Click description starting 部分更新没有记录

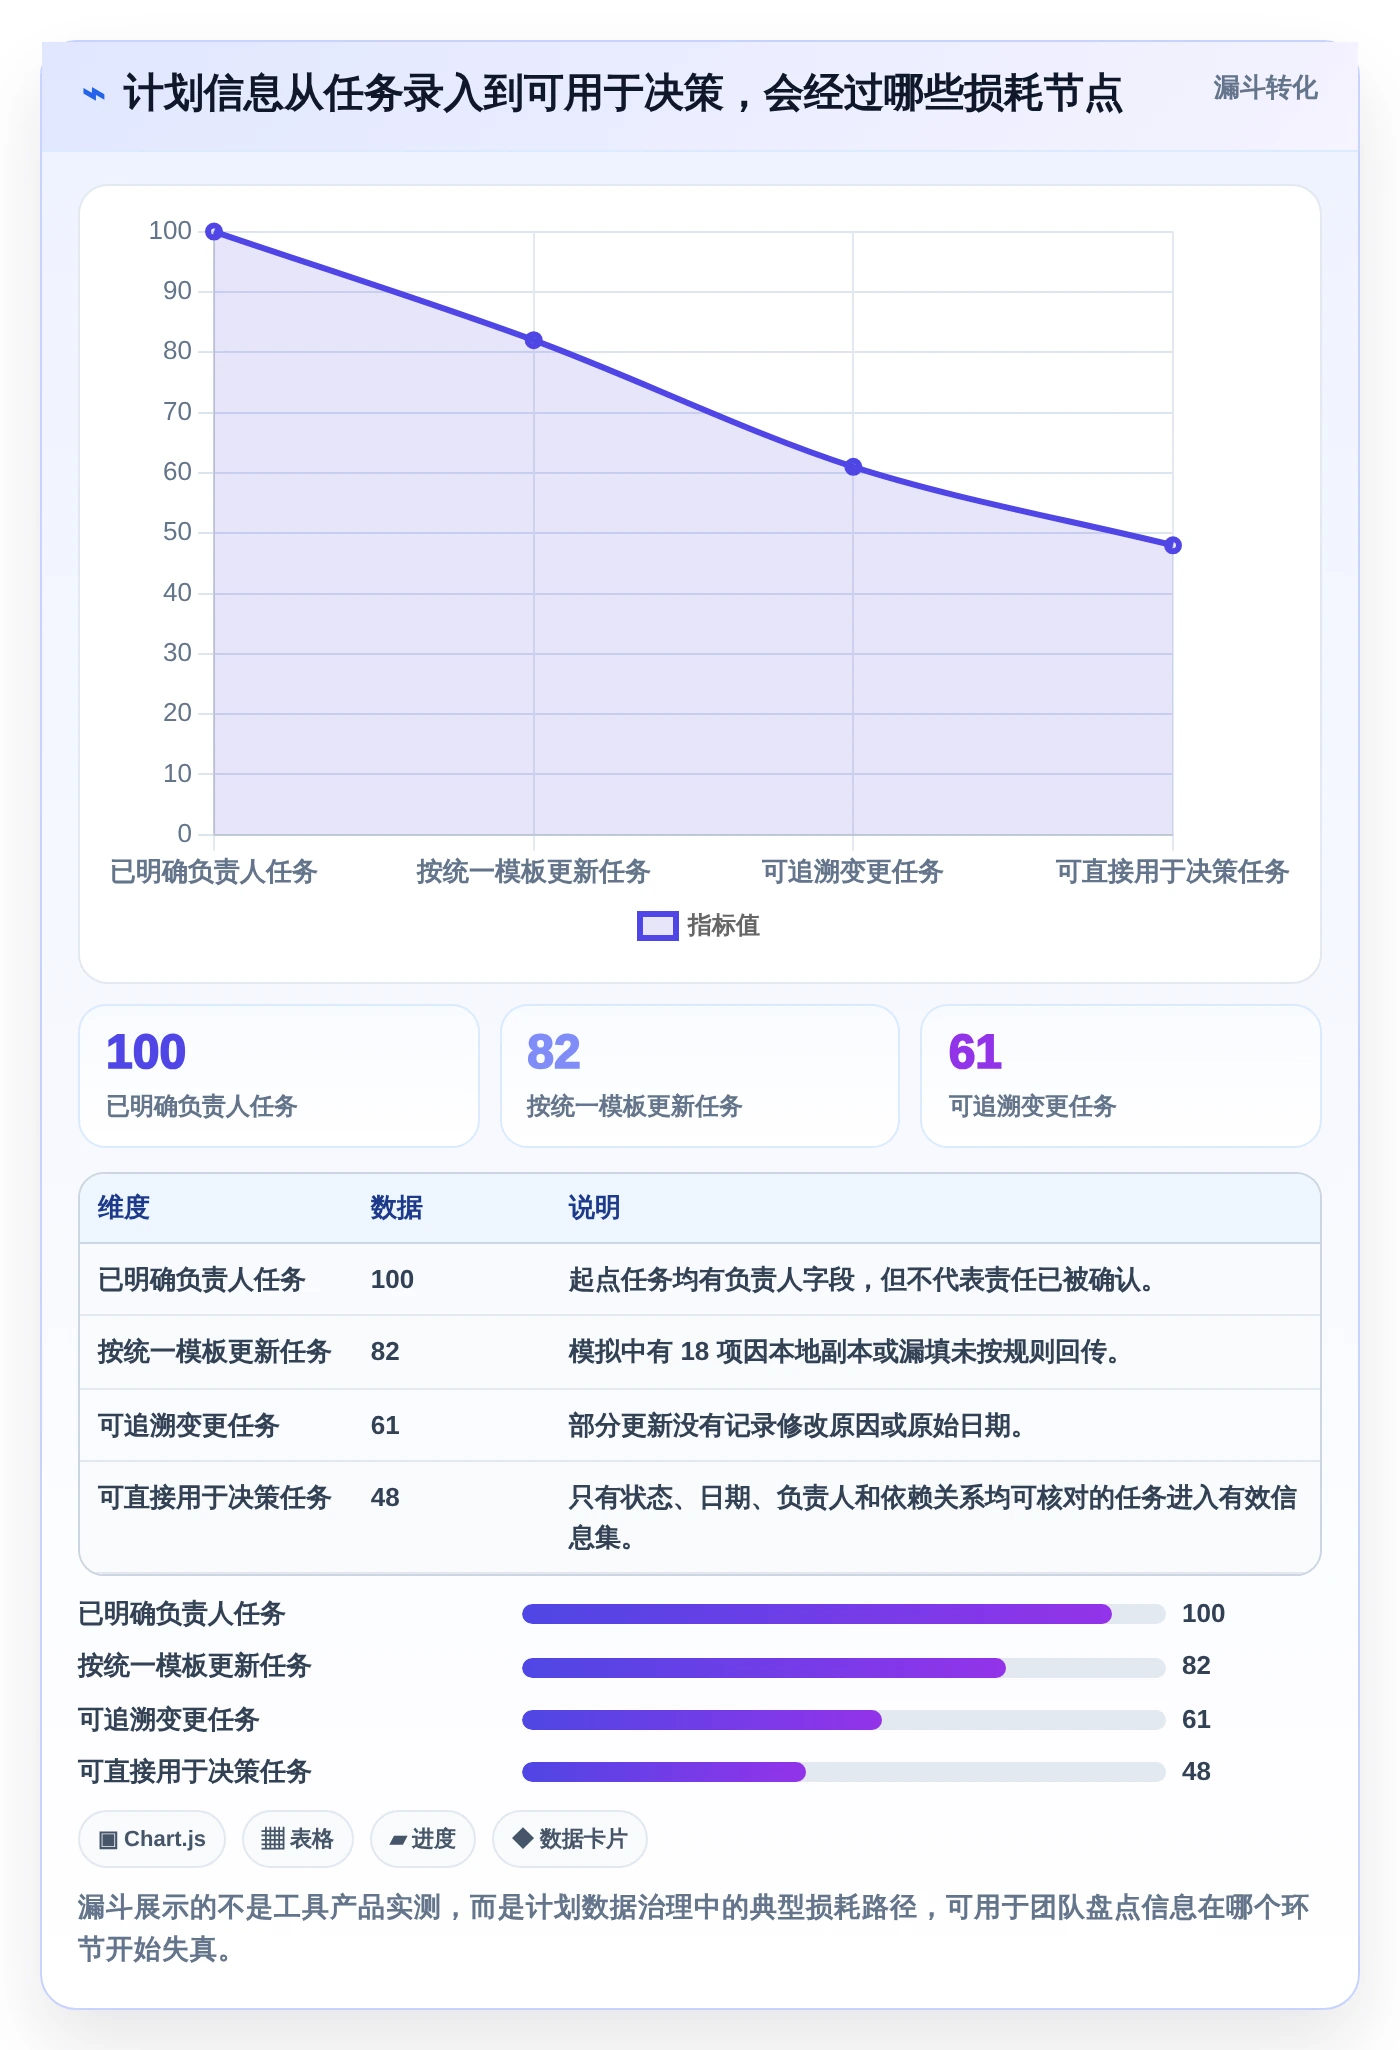797,1426
